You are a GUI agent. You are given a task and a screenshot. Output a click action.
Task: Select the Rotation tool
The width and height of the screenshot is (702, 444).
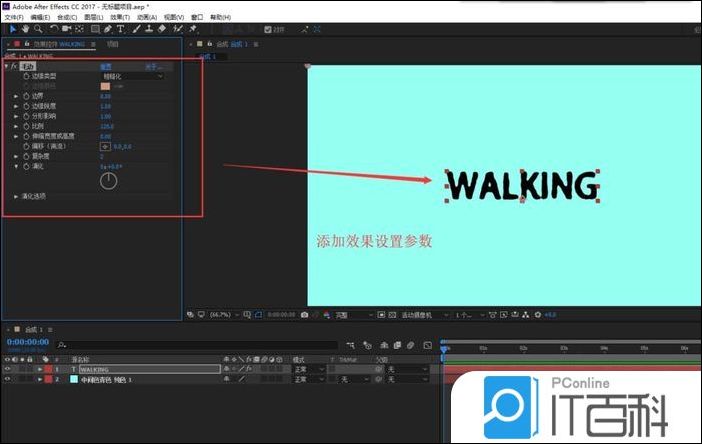(56, 29)
